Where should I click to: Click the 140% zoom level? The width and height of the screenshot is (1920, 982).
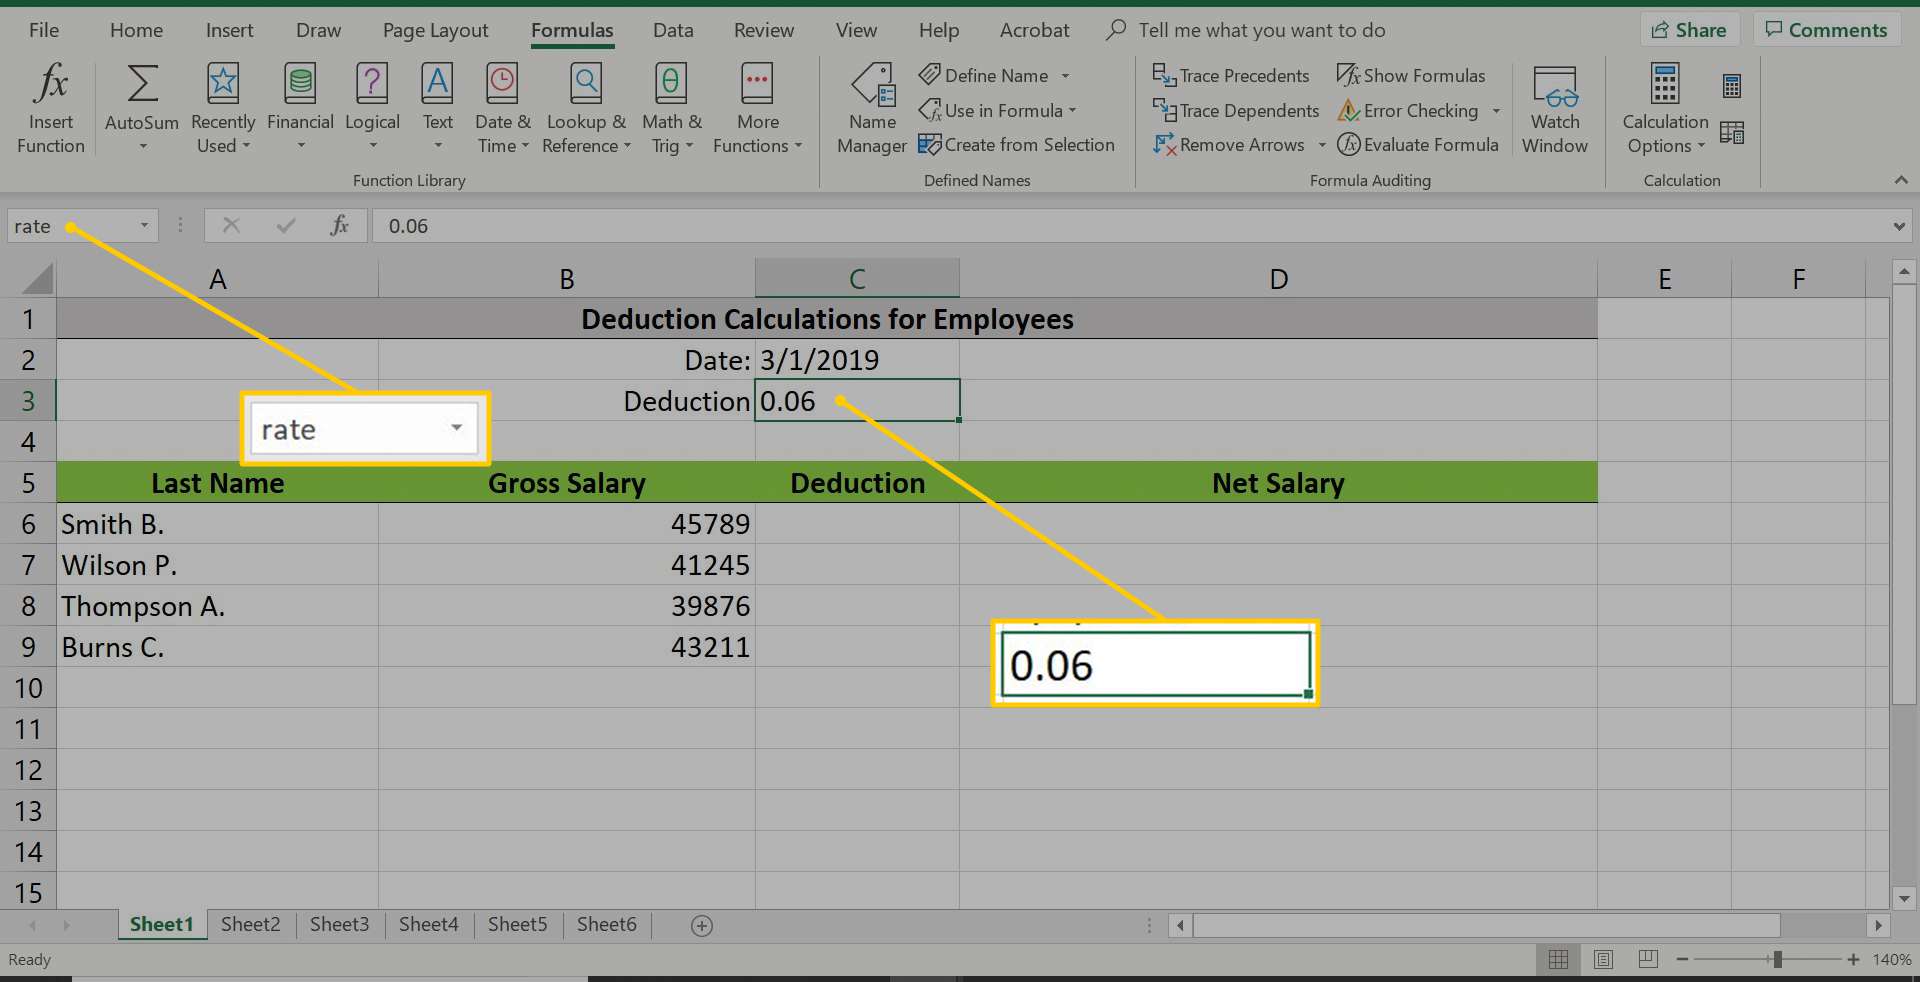pos(1892,960)
